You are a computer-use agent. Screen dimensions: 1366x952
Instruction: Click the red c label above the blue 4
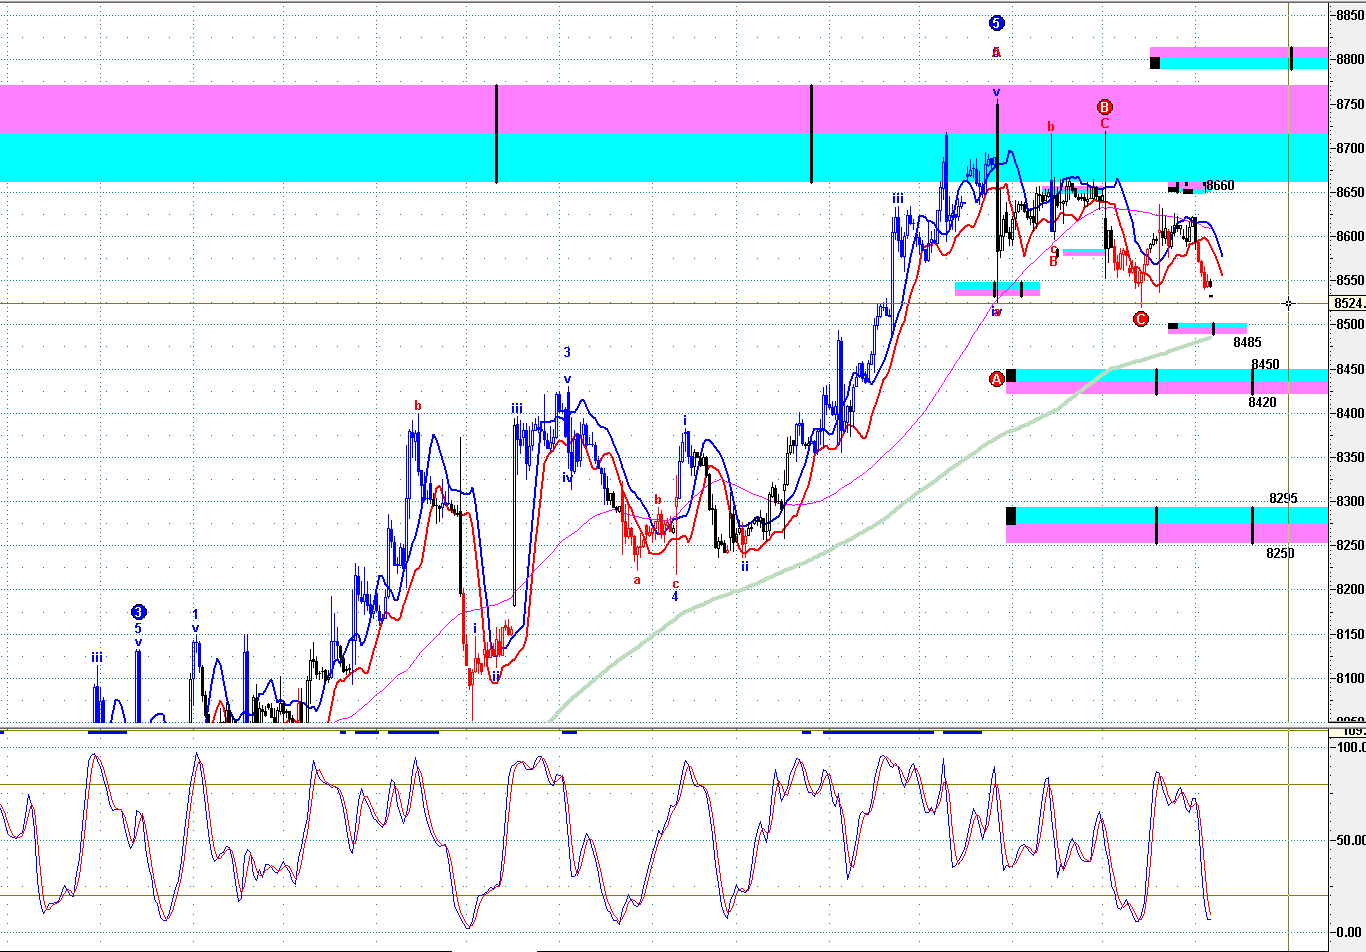pos(675,584)
